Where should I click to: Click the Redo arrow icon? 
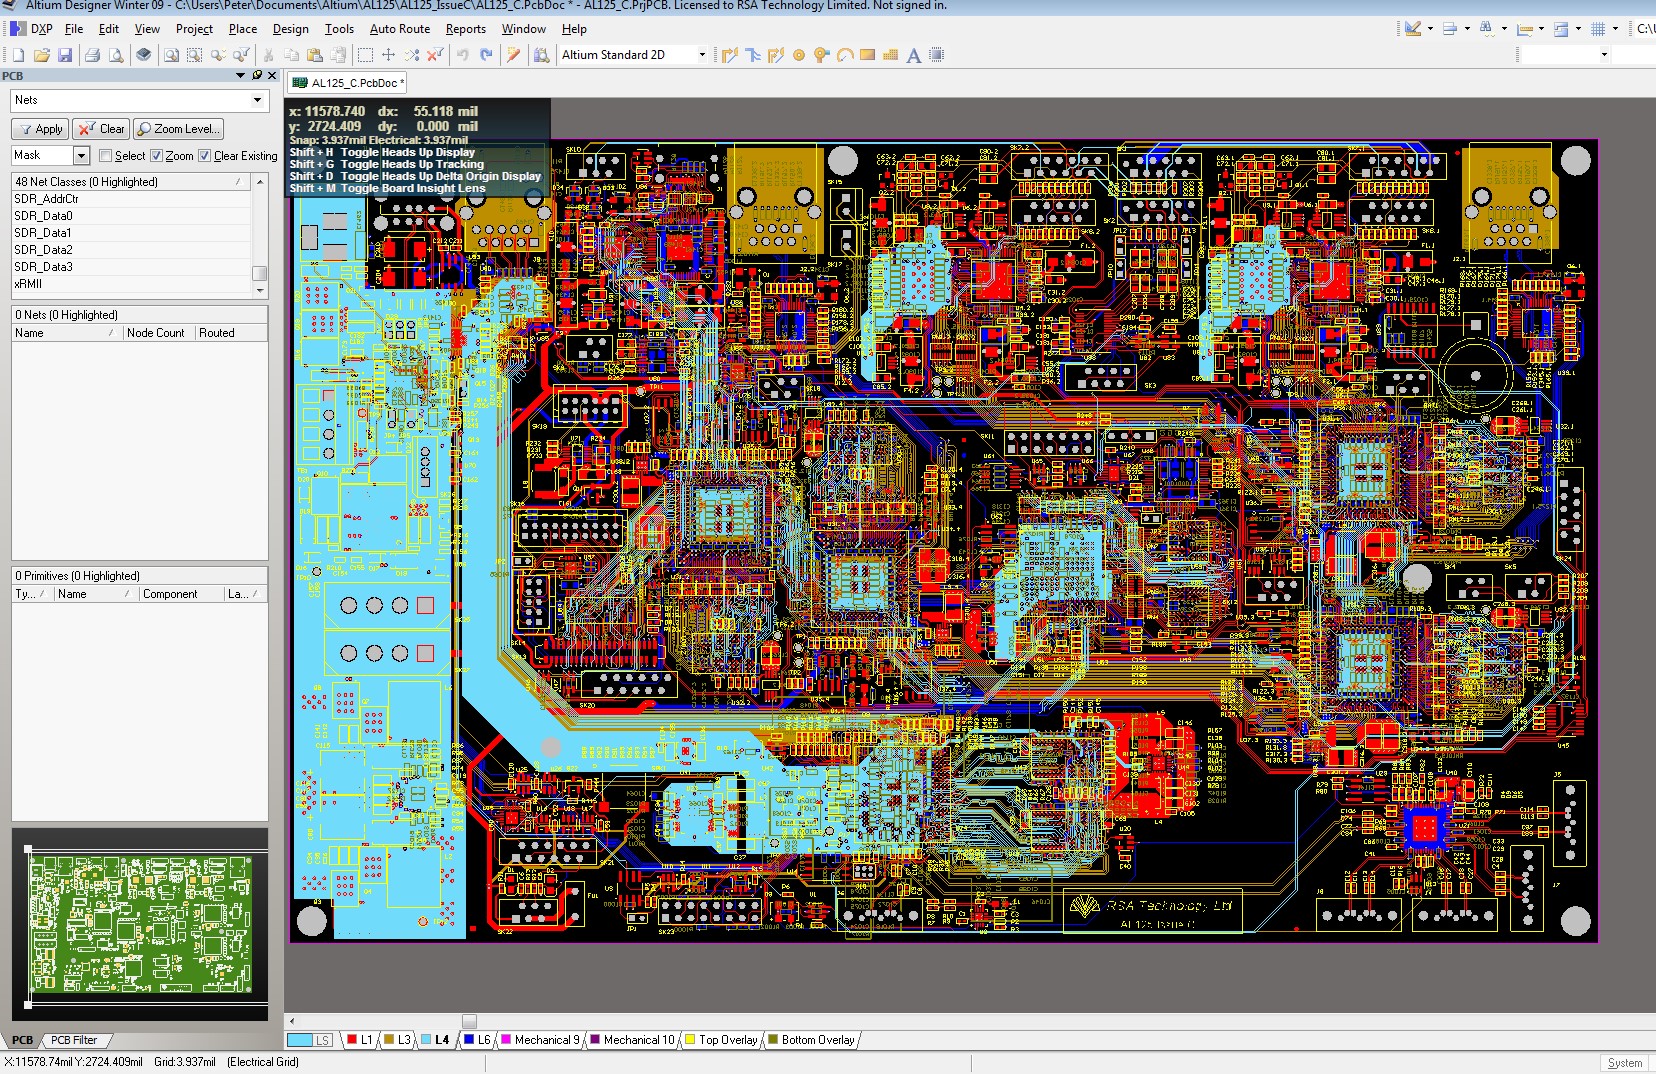pyautogui.click(x=486, y=55)
